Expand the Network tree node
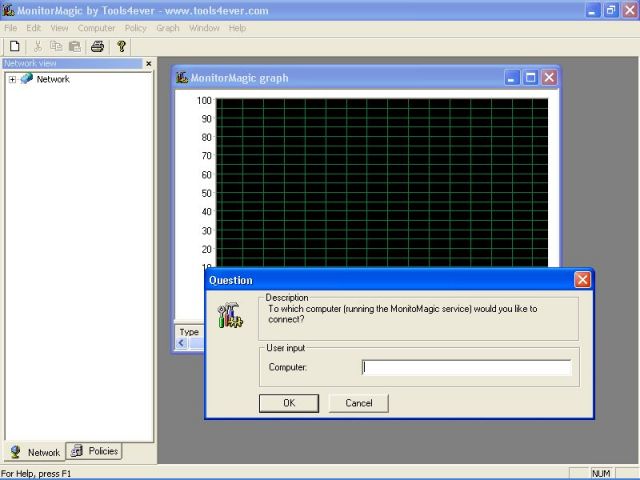 pos(12,79)
